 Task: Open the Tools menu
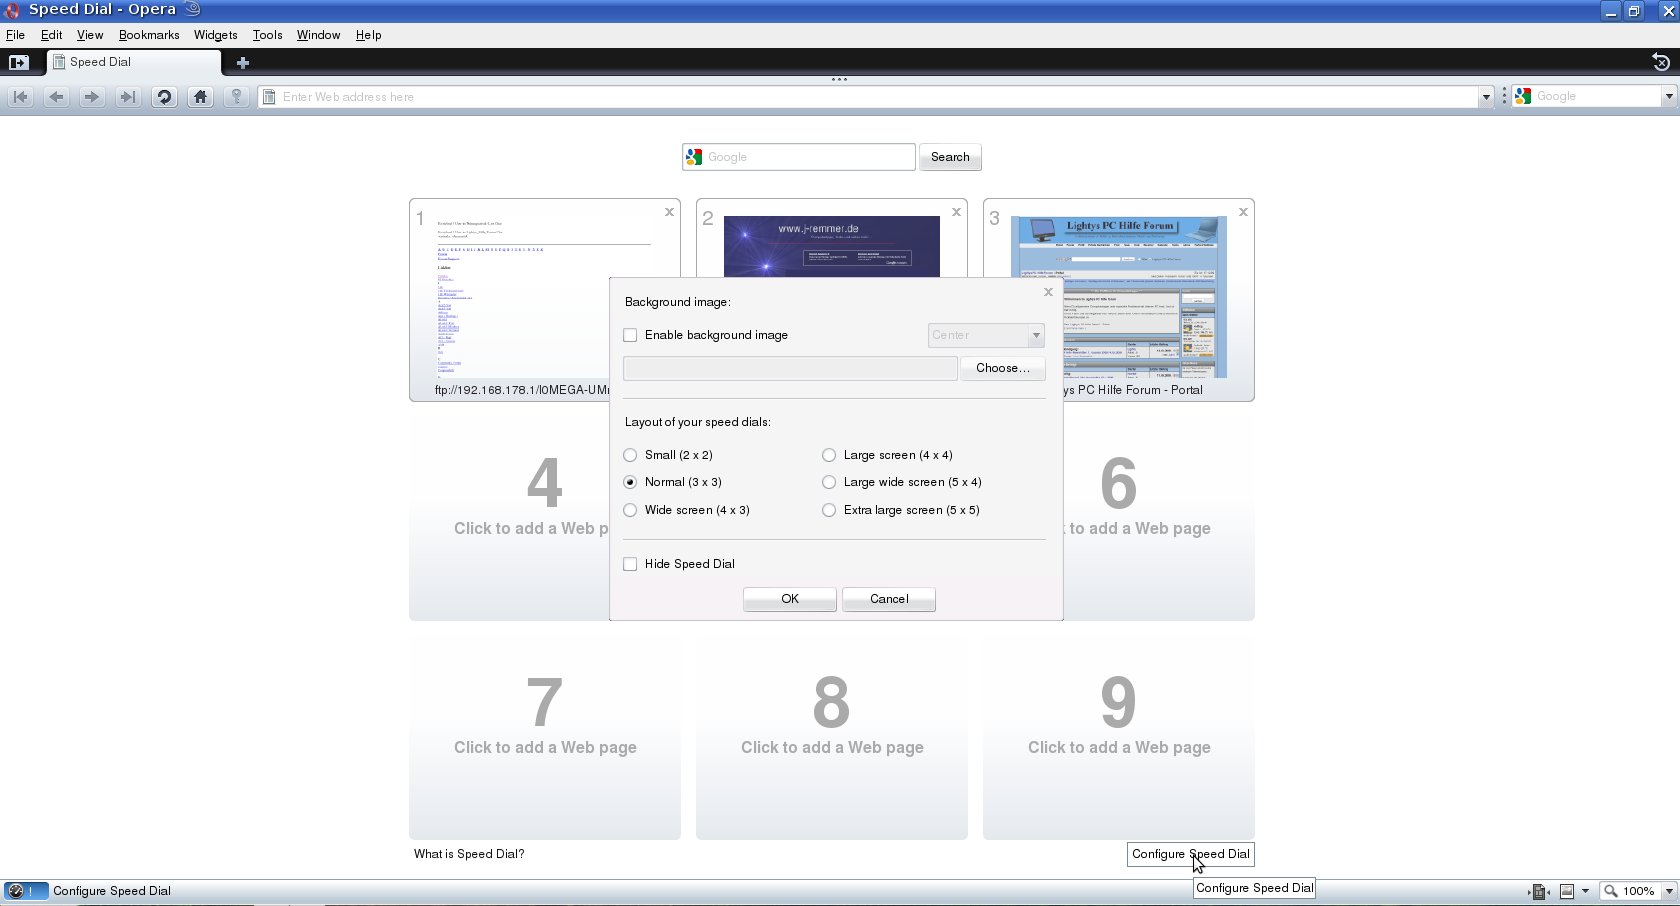tap(267, 35)
